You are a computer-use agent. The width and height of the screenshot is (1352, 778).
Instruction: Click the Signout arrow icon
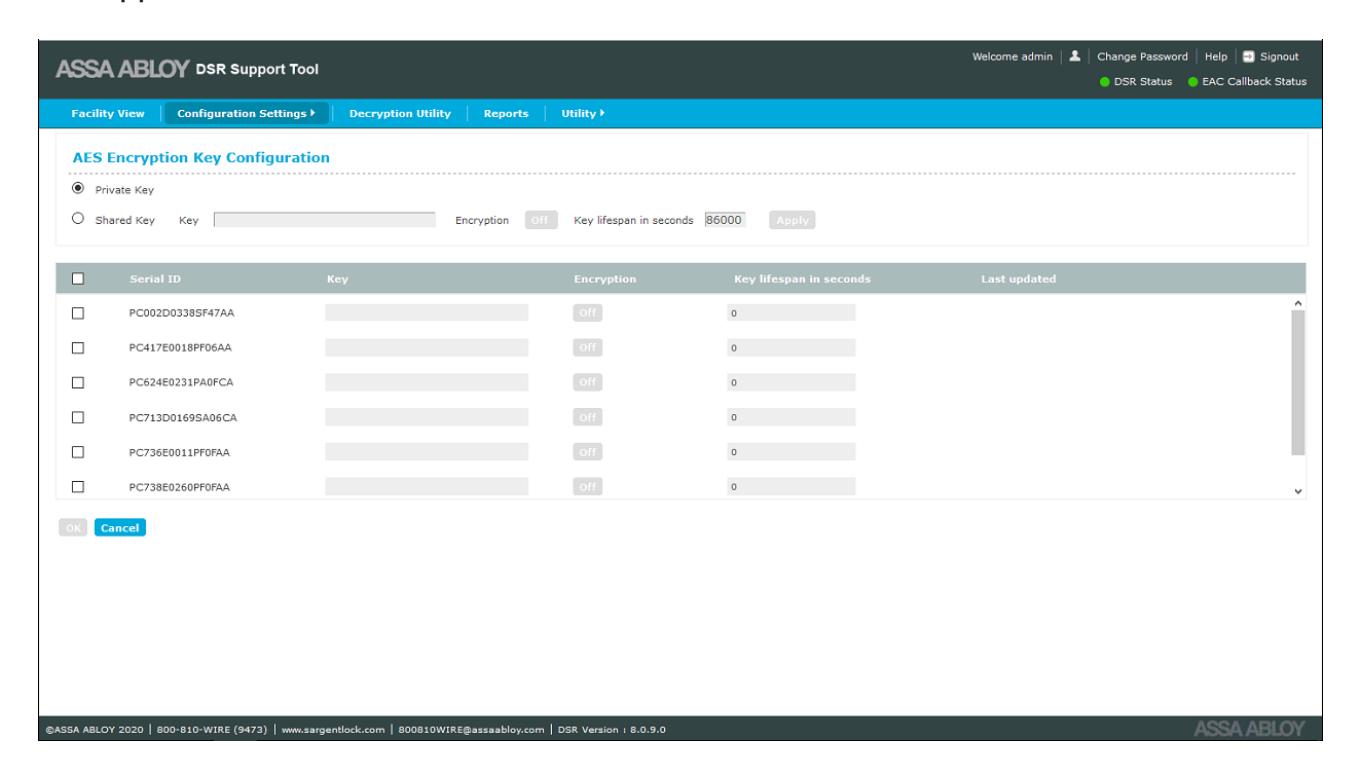coord(1250,56)
